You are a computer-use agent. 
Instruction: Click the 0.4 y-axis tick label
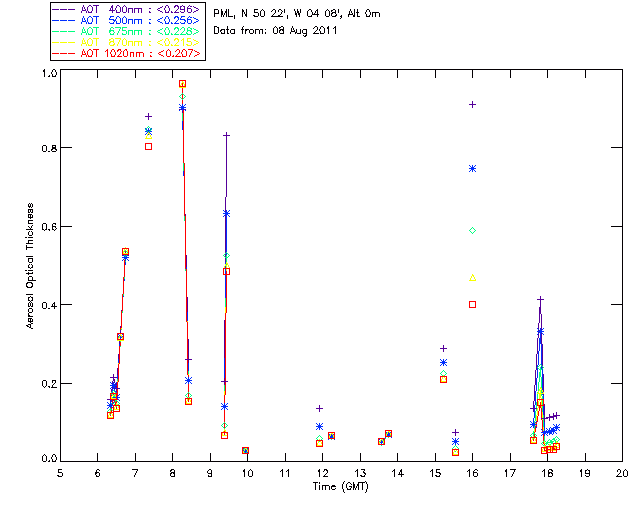pyautogui.click(x=49, y=305)
